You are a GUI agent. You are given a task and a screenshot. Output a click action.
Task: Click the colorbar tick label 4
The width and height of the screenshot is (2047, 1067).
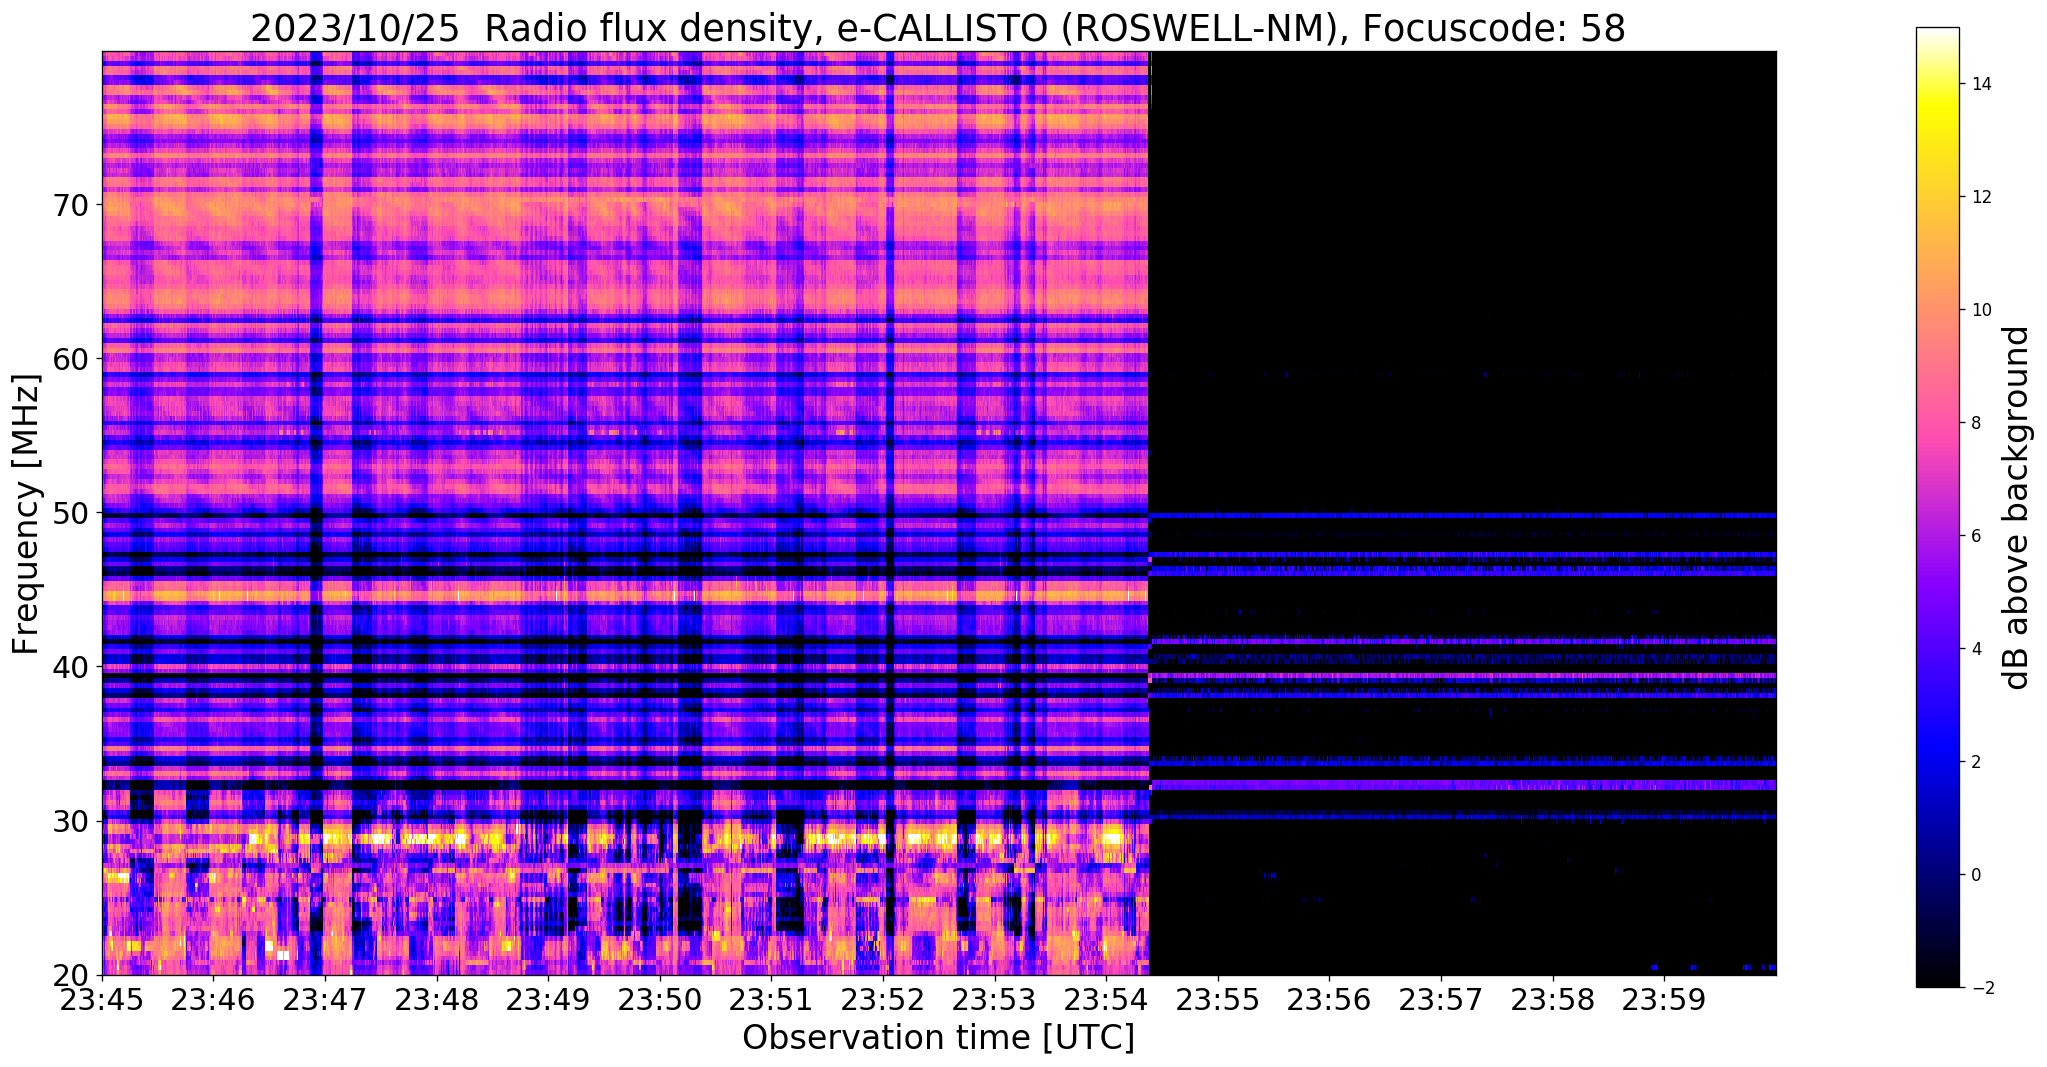pyautogui.click(x=1974, y=649)
